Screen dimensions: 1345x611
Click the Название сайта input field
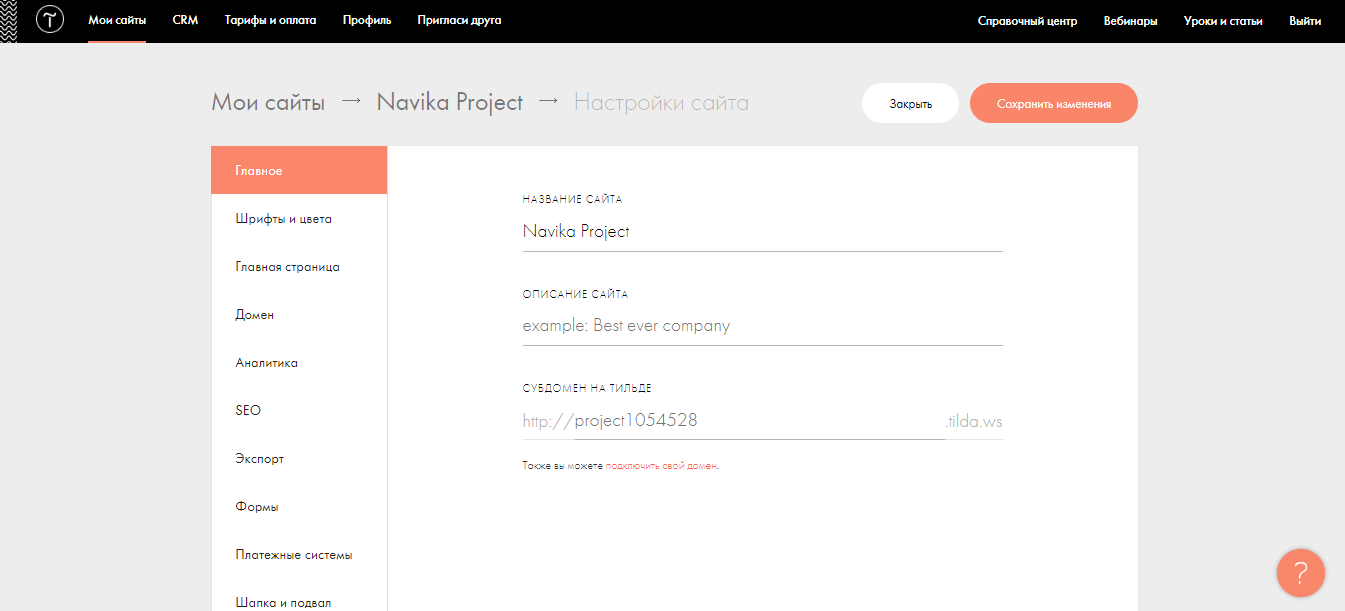click(761, 231)
